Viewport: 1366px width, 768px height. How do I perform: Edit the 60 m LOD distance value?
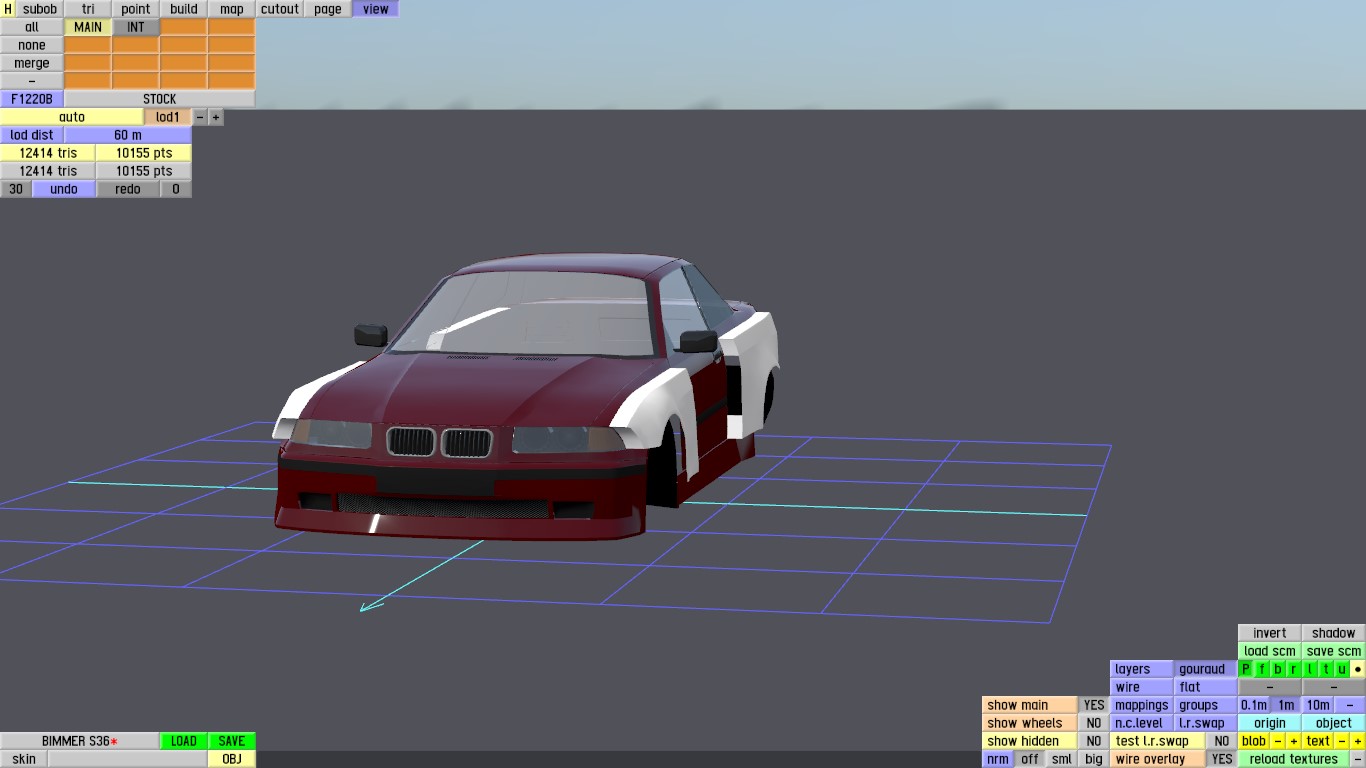(x=128, y=135)
